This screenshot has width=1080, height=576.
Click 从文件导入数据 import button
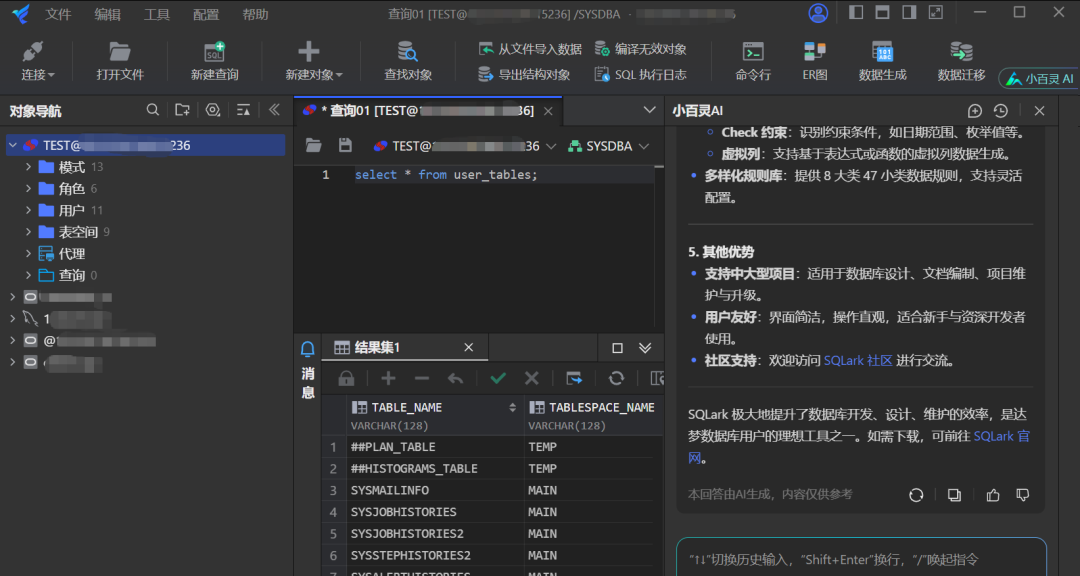click(x=530, y=49)
